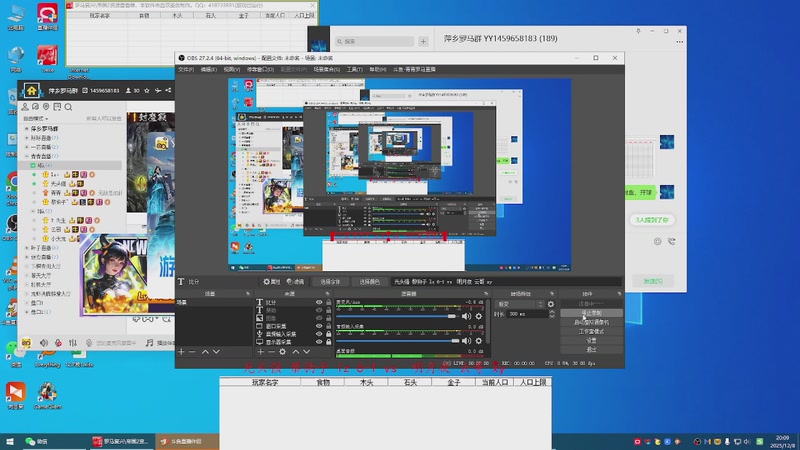800x450 pixels.
Task: Open the search magnifier in YY toolbar
Action: tap(68, 107)
